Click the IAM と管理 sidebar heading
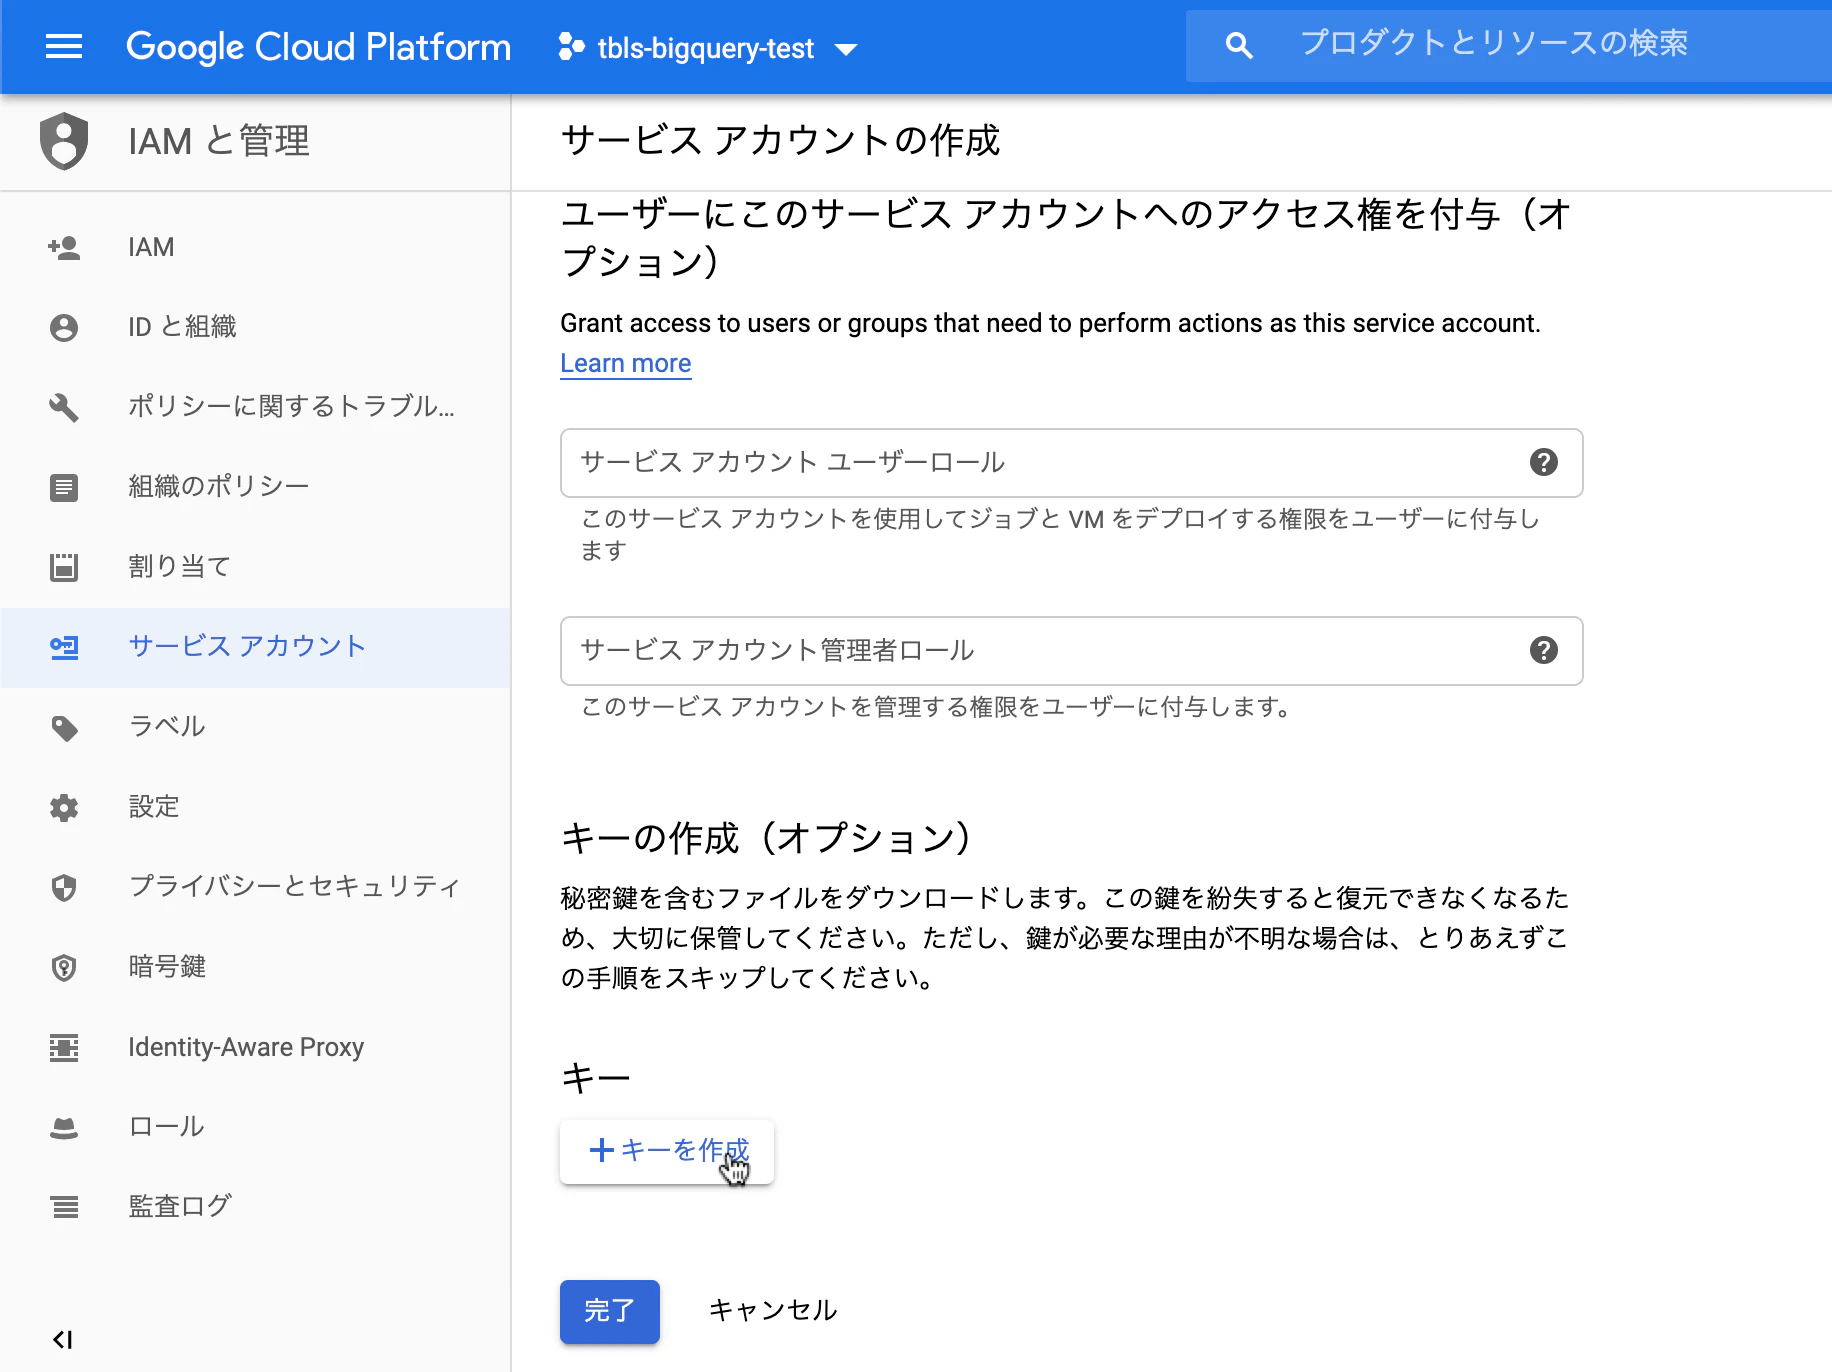The height and width of the screenshot is (1372, 1832). (219, 141)
